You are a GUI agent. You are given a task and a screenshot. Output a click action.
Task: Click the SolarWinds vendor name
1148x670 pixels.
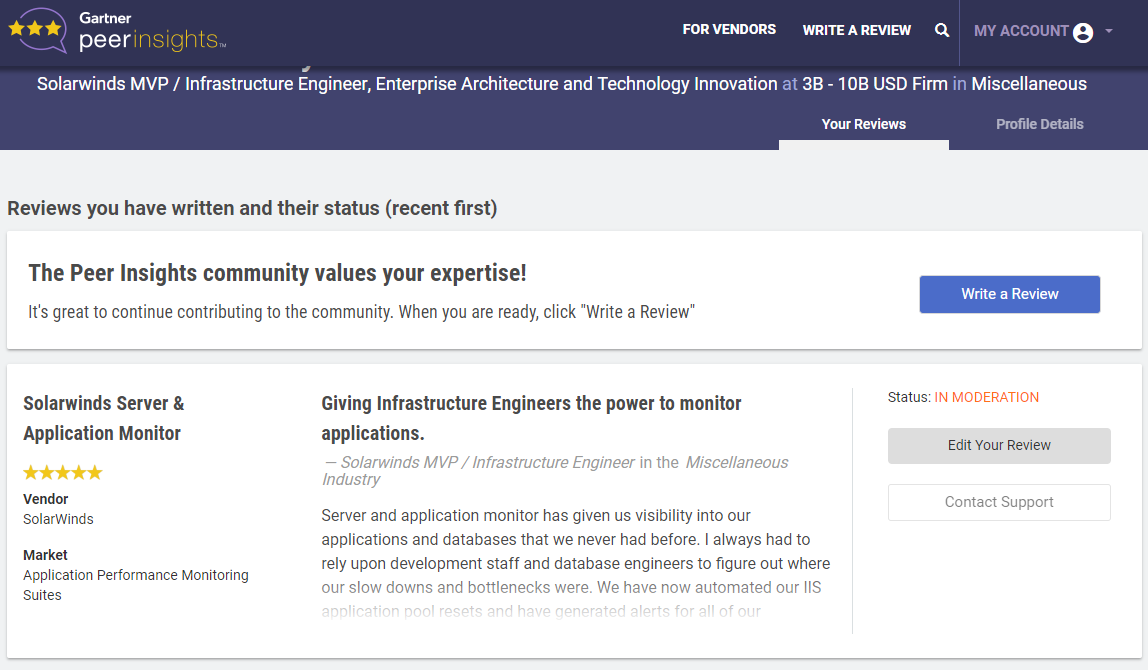(x=59, y=519)
